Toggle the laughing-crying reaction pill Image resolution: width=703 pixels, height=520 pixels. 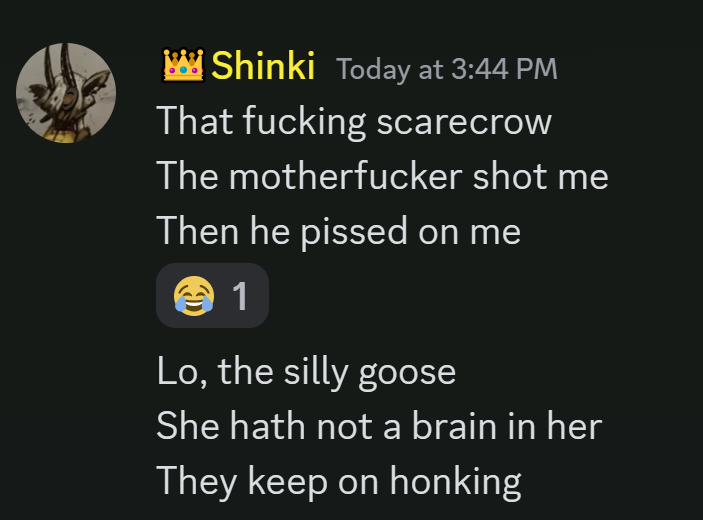[x=213, y=295]
